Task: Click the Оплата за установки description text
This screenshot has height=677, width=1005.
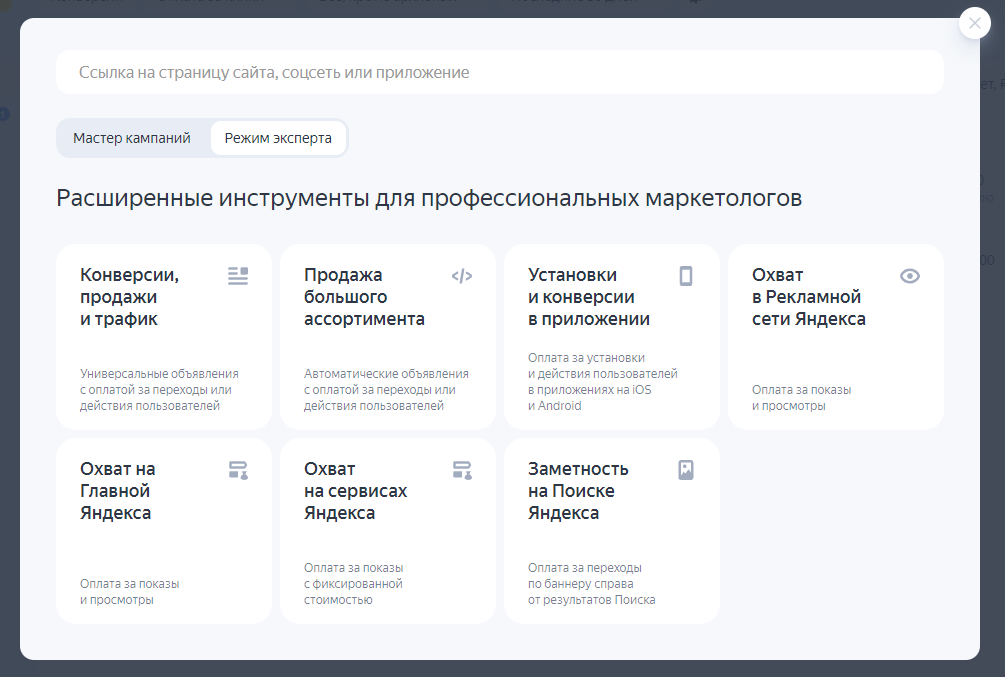Action: click(602, 381)
